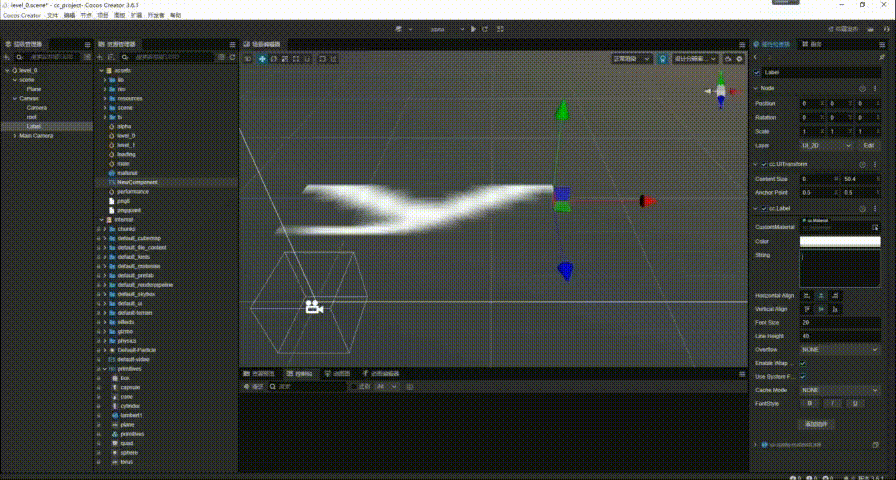Select right horizontal align icon
The height and width of the screenshot is (480, 896).
point(835,295)
